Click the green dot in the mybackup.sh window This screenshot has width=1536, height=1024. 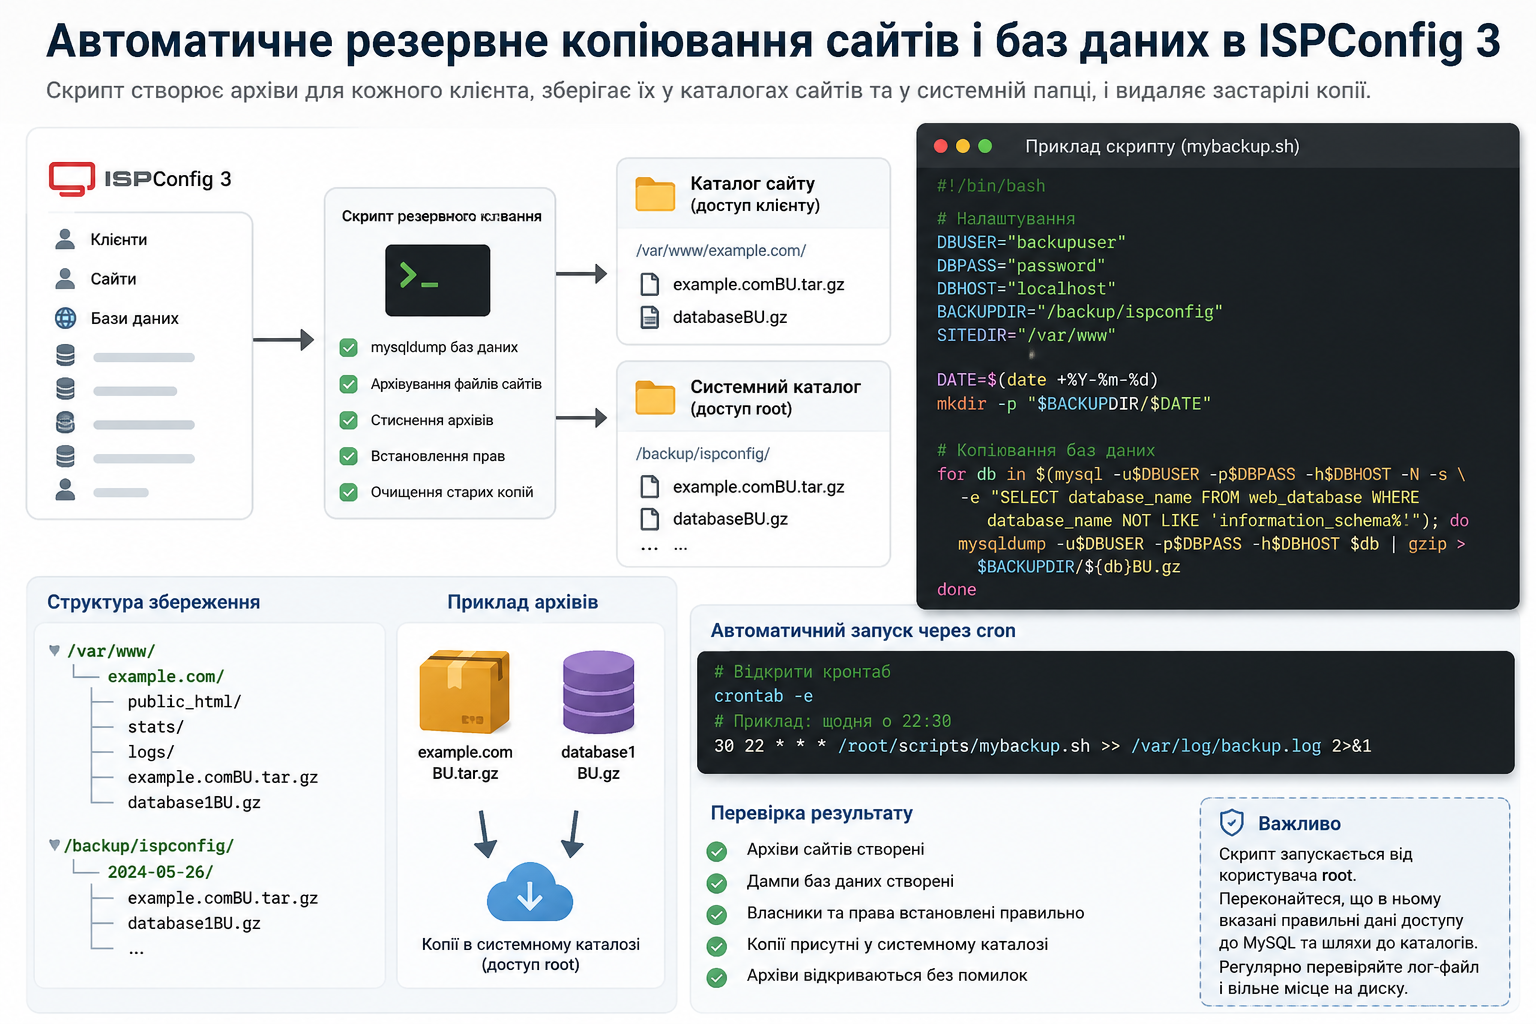[x=985, y=146]
